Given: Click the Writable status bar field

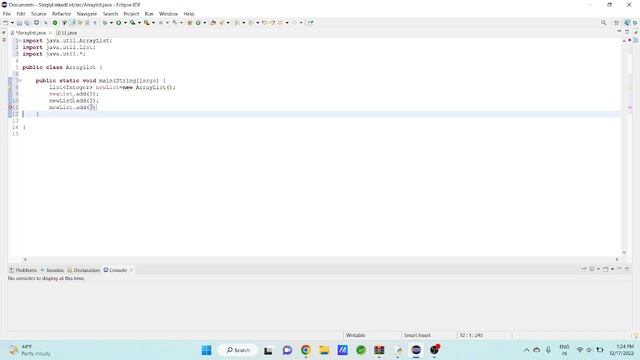Looking at the screenshot, I should 356,335.
